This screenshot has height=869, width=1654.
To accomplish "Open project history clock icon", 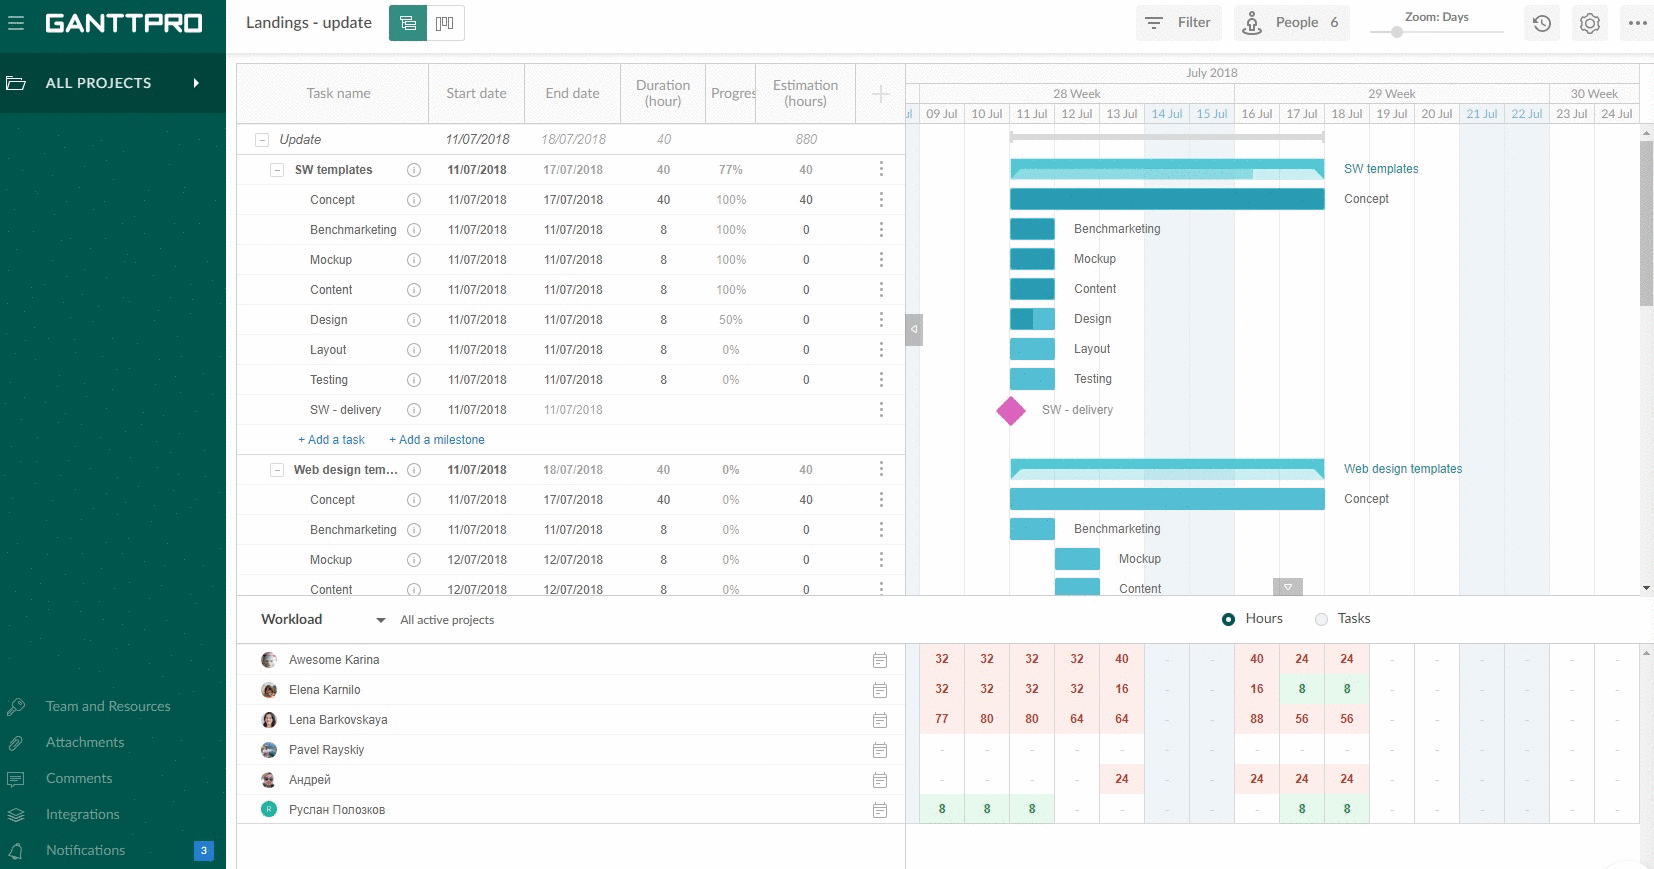I will pos(1541,23).
